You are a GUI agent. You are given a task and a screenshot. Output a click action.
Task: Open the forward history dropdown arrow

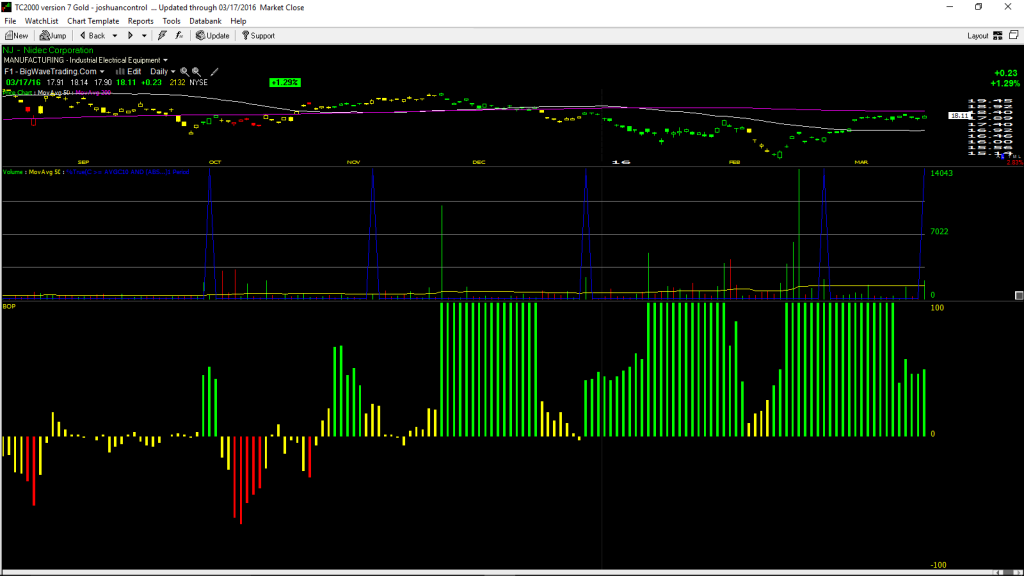click(x=144, y=36)
